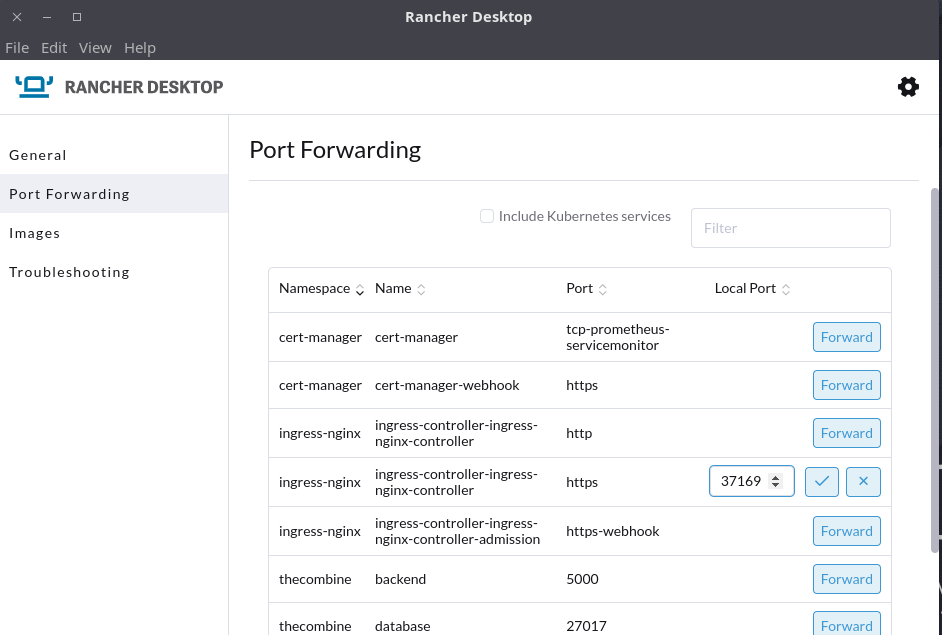Click the Filter text field
This screenshot has width=942, height=635.
[x=791, y=228]
